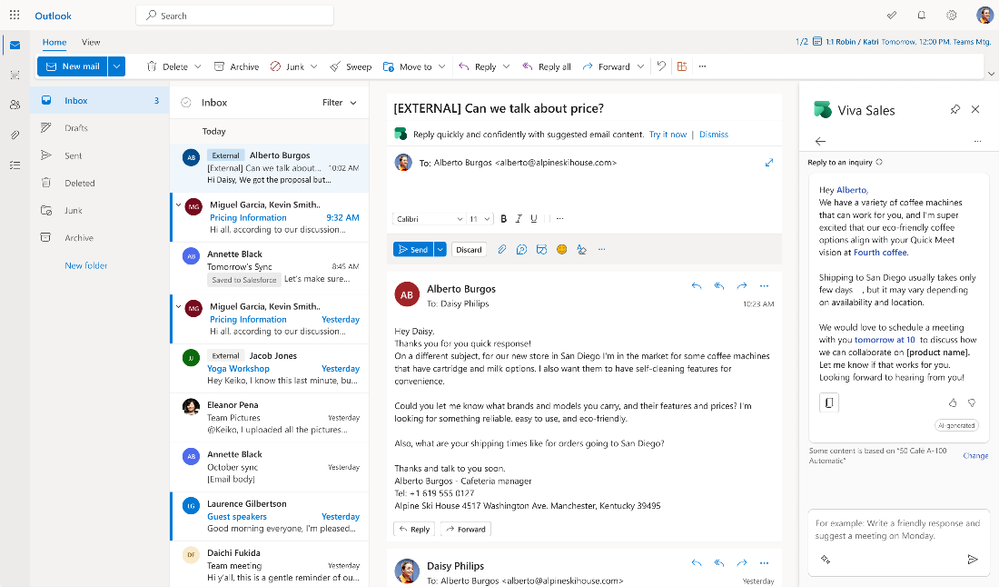Image resolution: width=999 pixels, height=587 pixels.
Task: Click in the Search box
Action: (234, 15)
